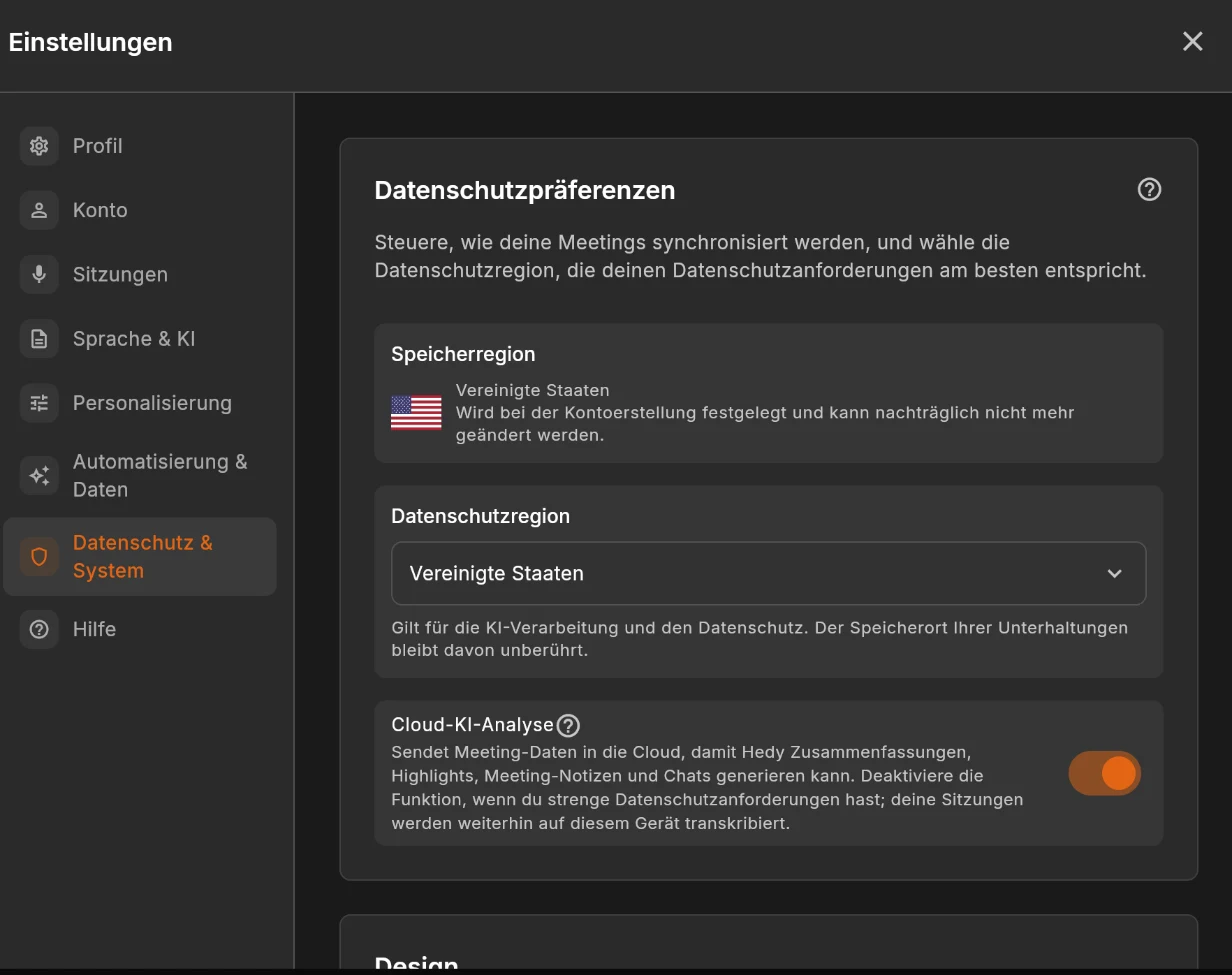The height and width of the screenshot is (975, 1232).
Task: Click the chevron arrow in Datenschutzregion dropdown
Action: click(1114, 574)
